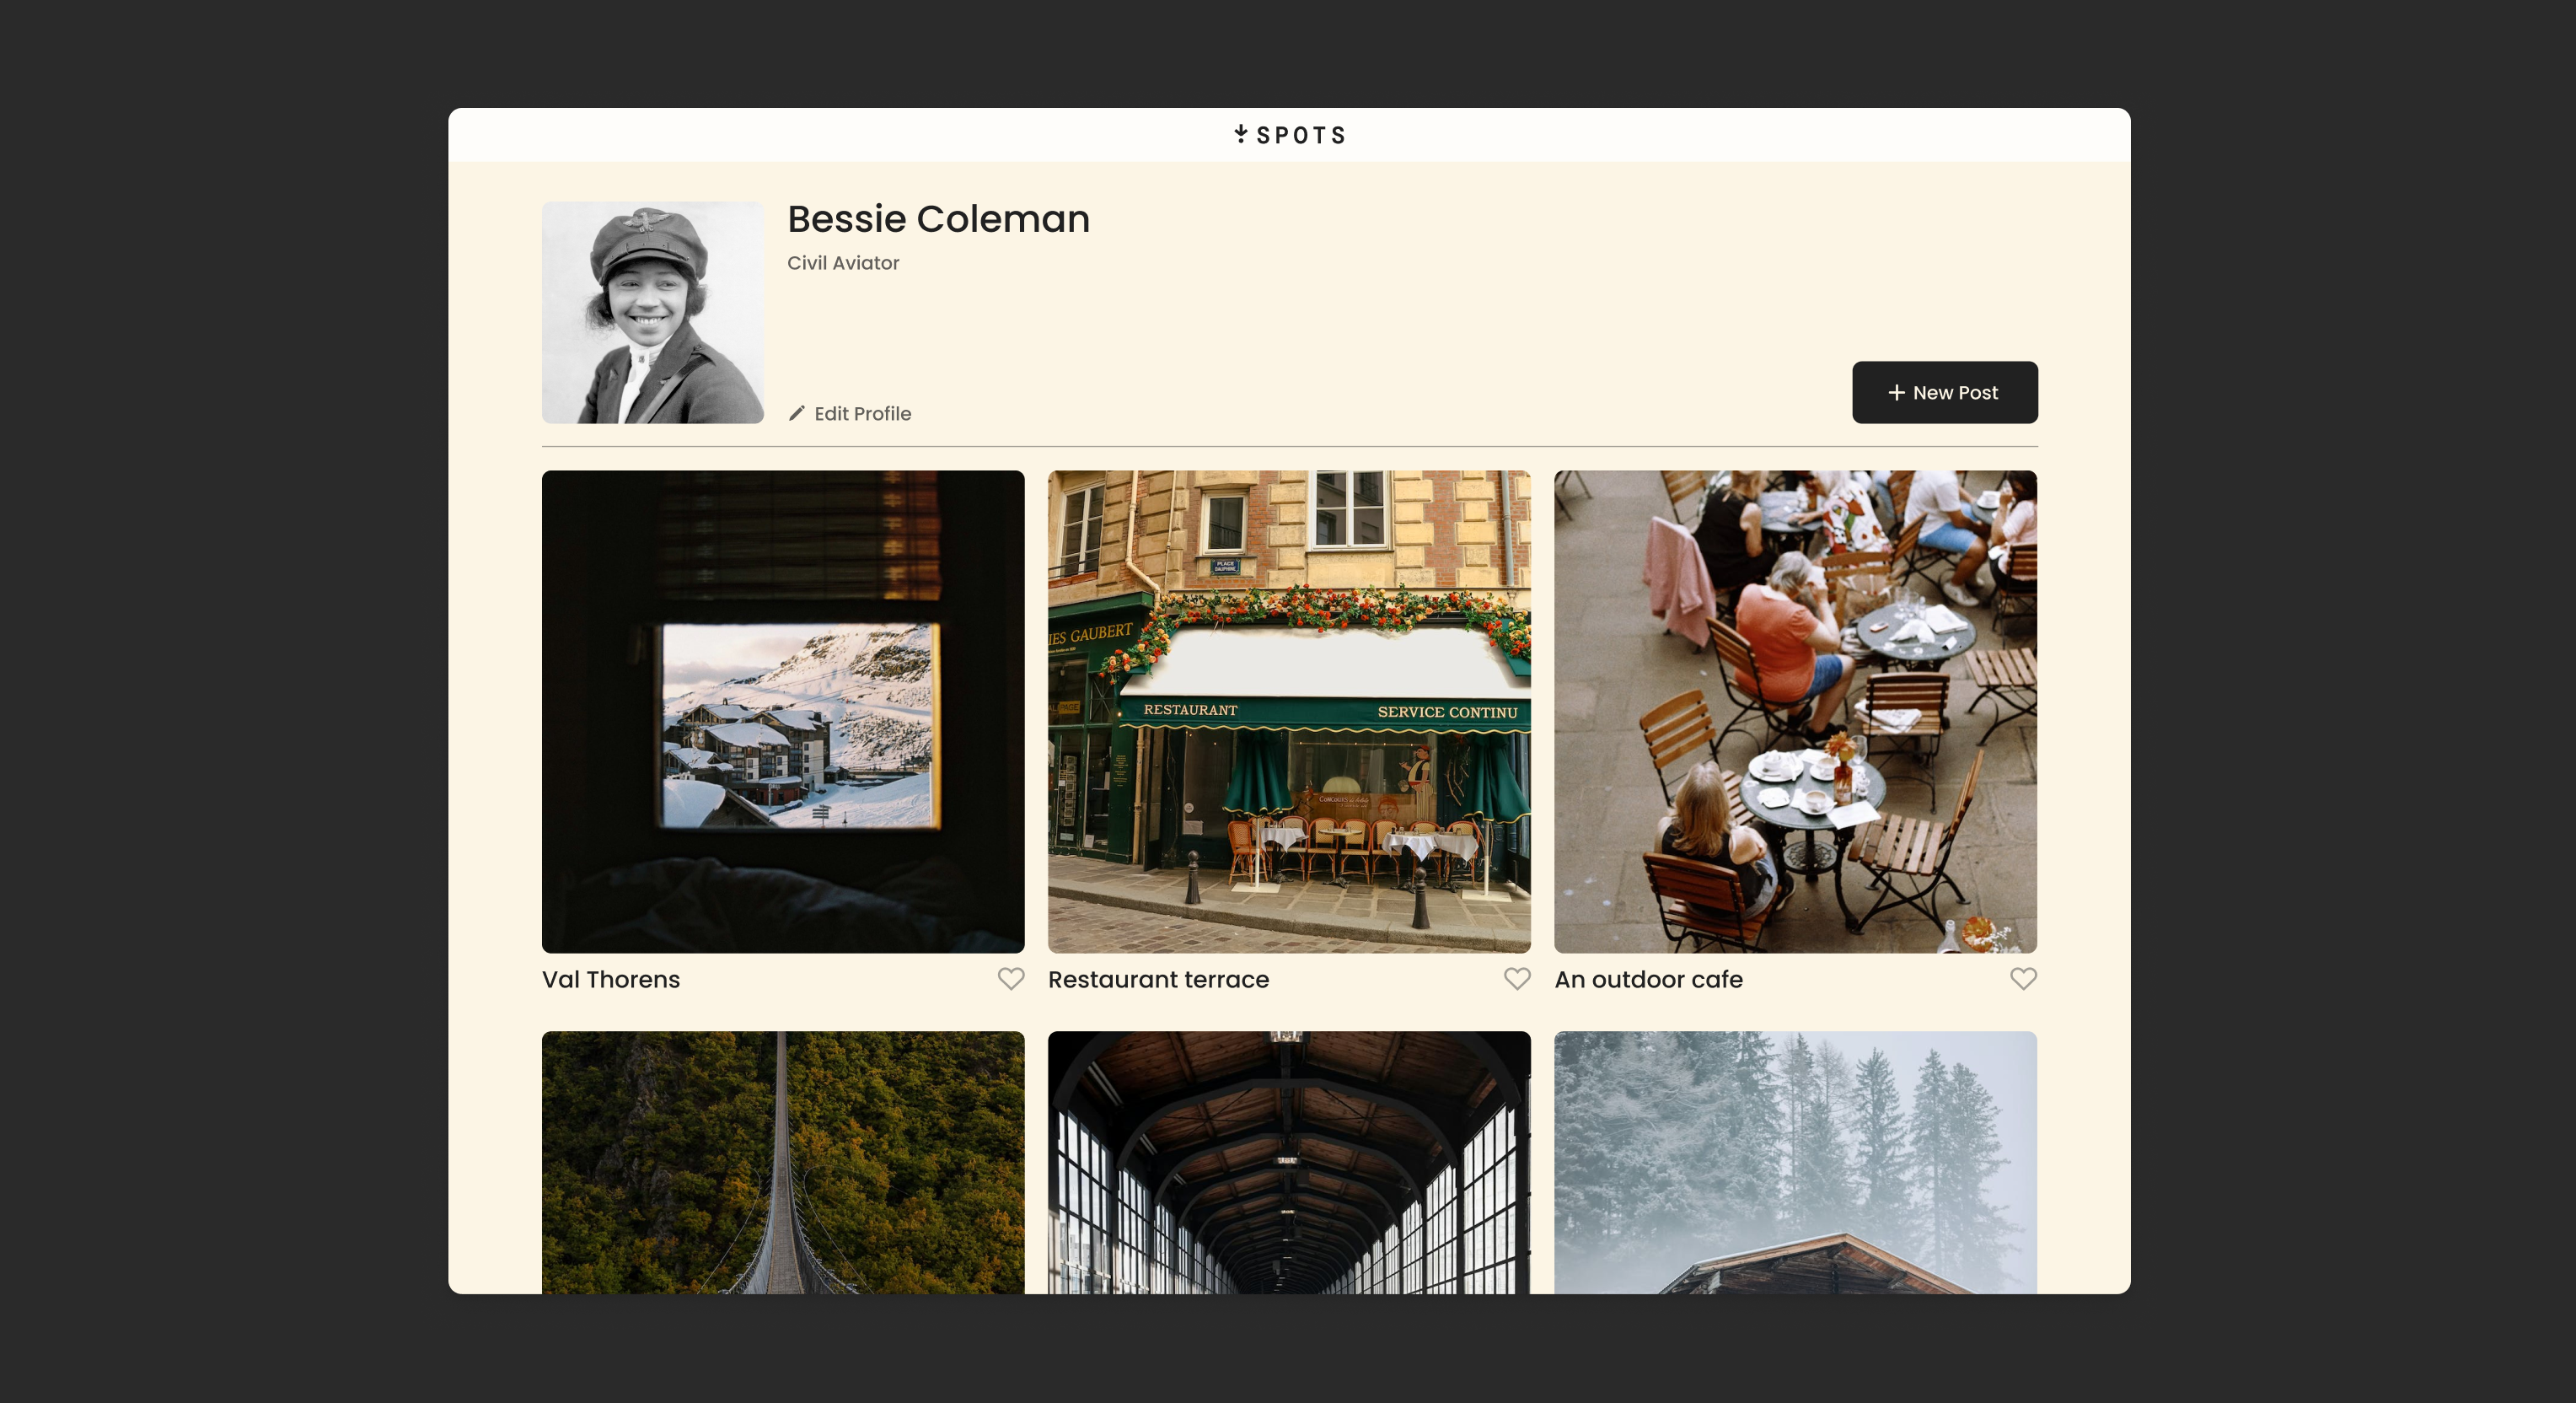Click the Spots logo in the header
The image size is (2576, 1403).
(x=1289, y=135)
